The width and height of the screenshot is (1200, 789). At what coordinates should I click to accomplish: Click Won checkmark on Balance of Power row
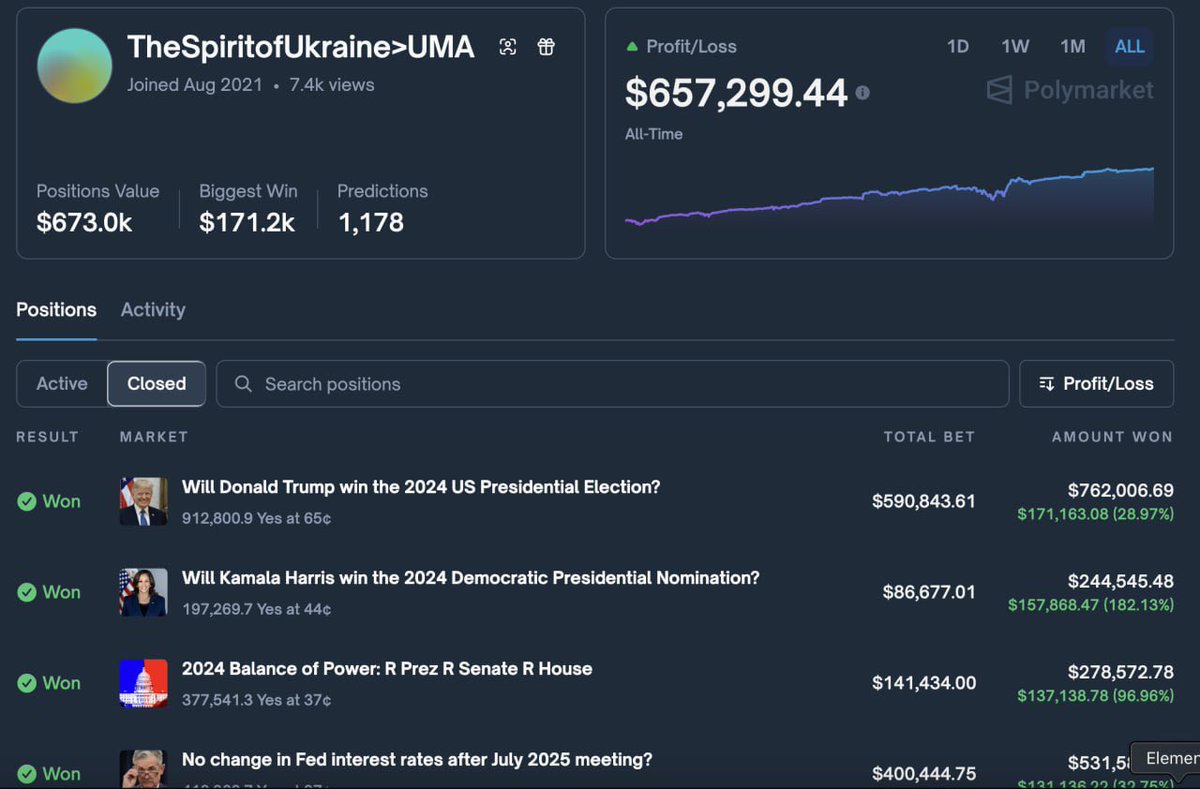(x=29, y=683)
